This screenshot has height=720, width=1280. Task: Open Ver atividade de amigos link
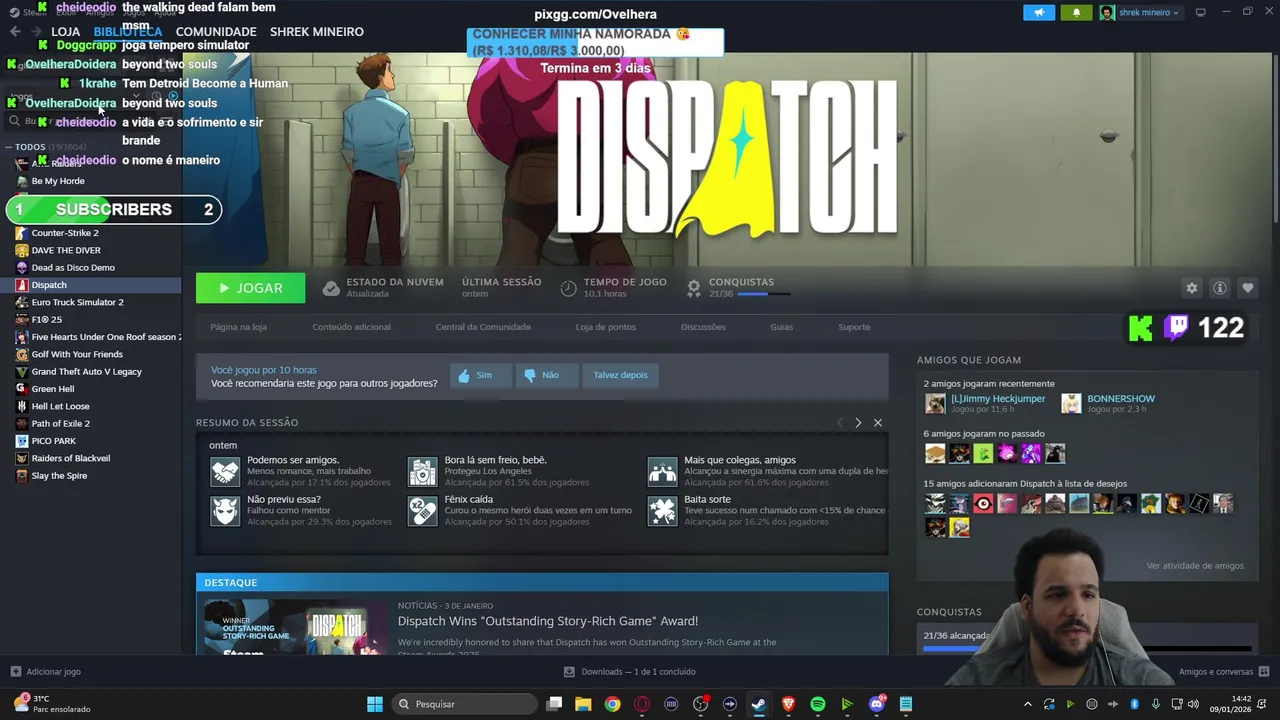[x=1195, y=566]
